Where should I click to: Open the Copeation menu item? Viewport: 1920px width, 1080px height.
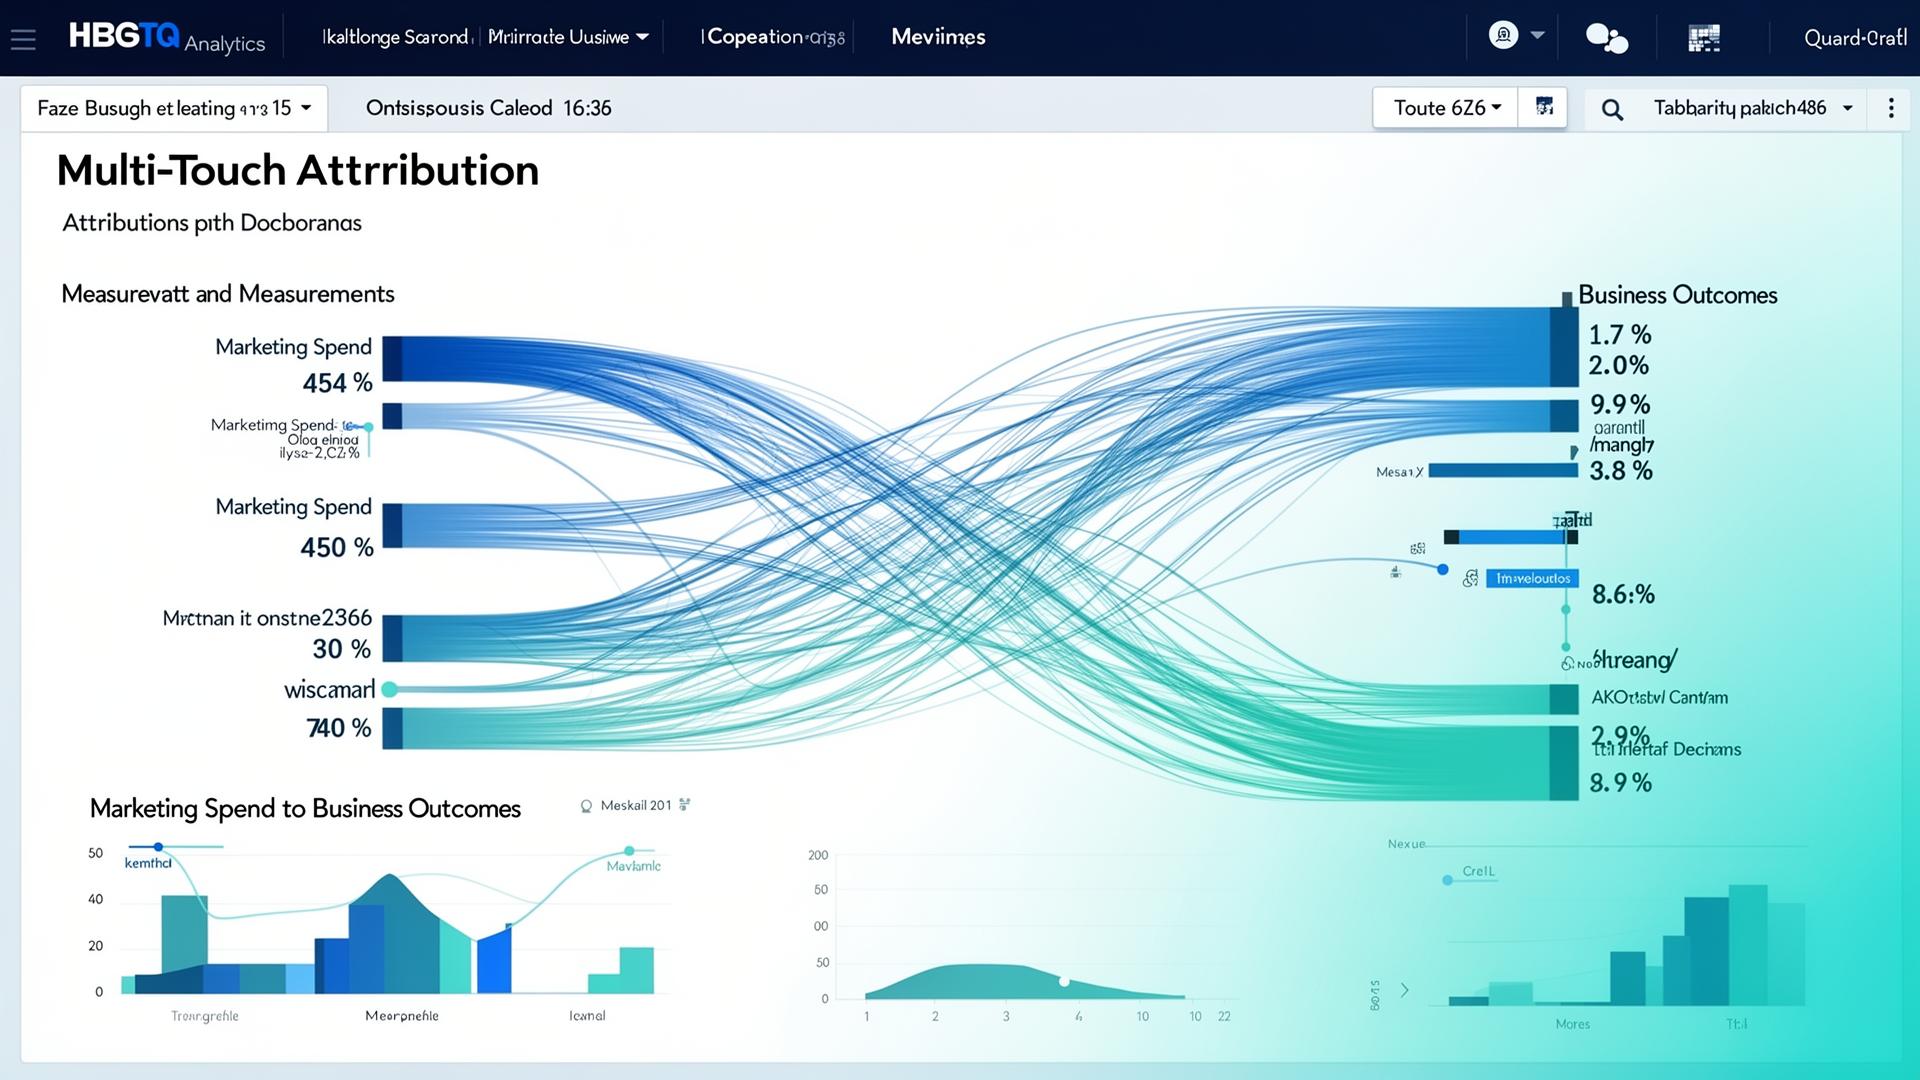[x=773, y=37]
